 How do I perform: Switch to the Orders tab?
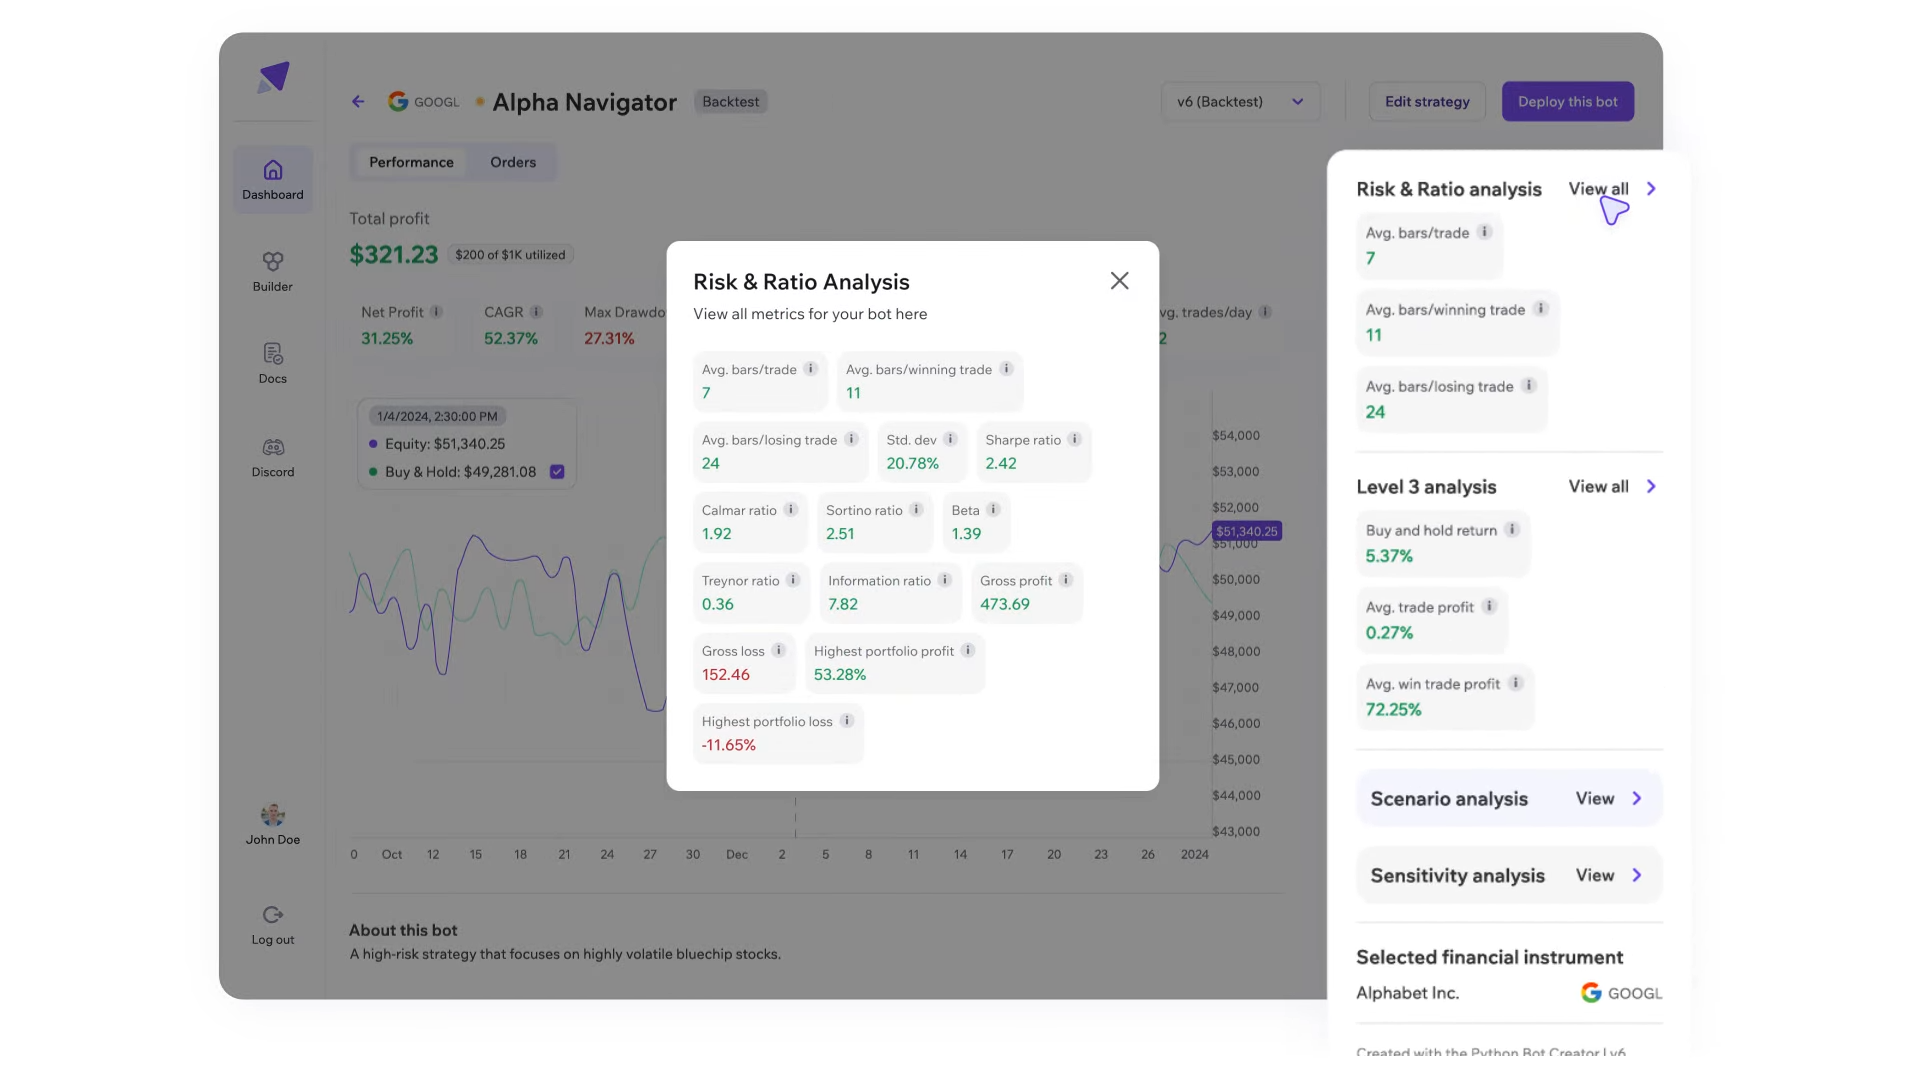tap(513, 162)
